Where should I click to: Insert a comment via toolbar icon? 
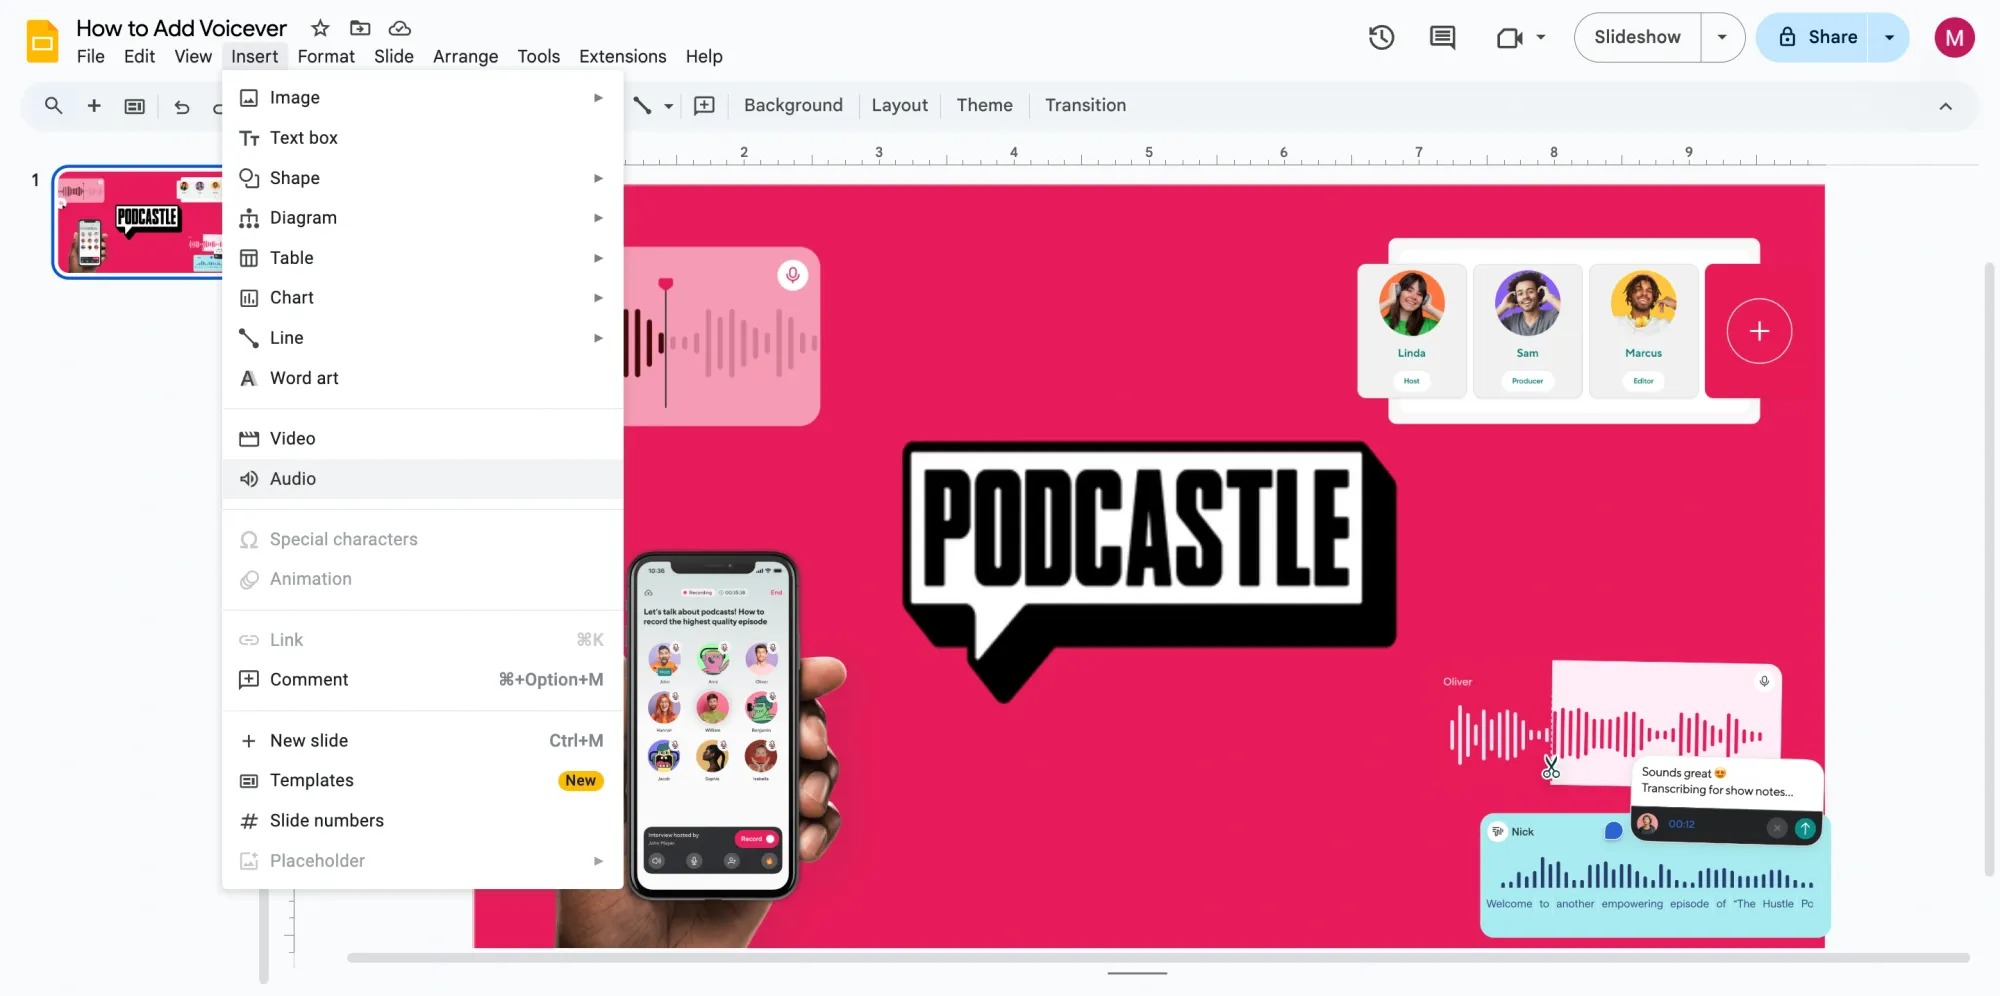[x=704, y=105]
